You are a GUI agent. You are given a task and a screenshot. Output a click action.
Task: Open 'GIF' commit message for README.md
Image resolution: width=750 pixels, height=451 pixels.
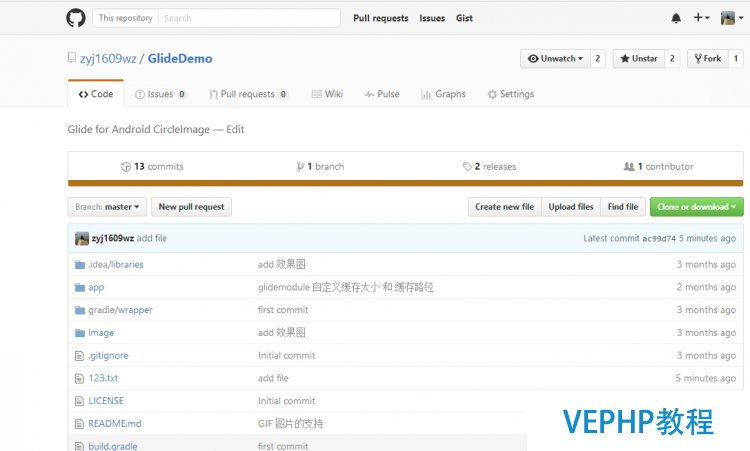coord(290,424)
